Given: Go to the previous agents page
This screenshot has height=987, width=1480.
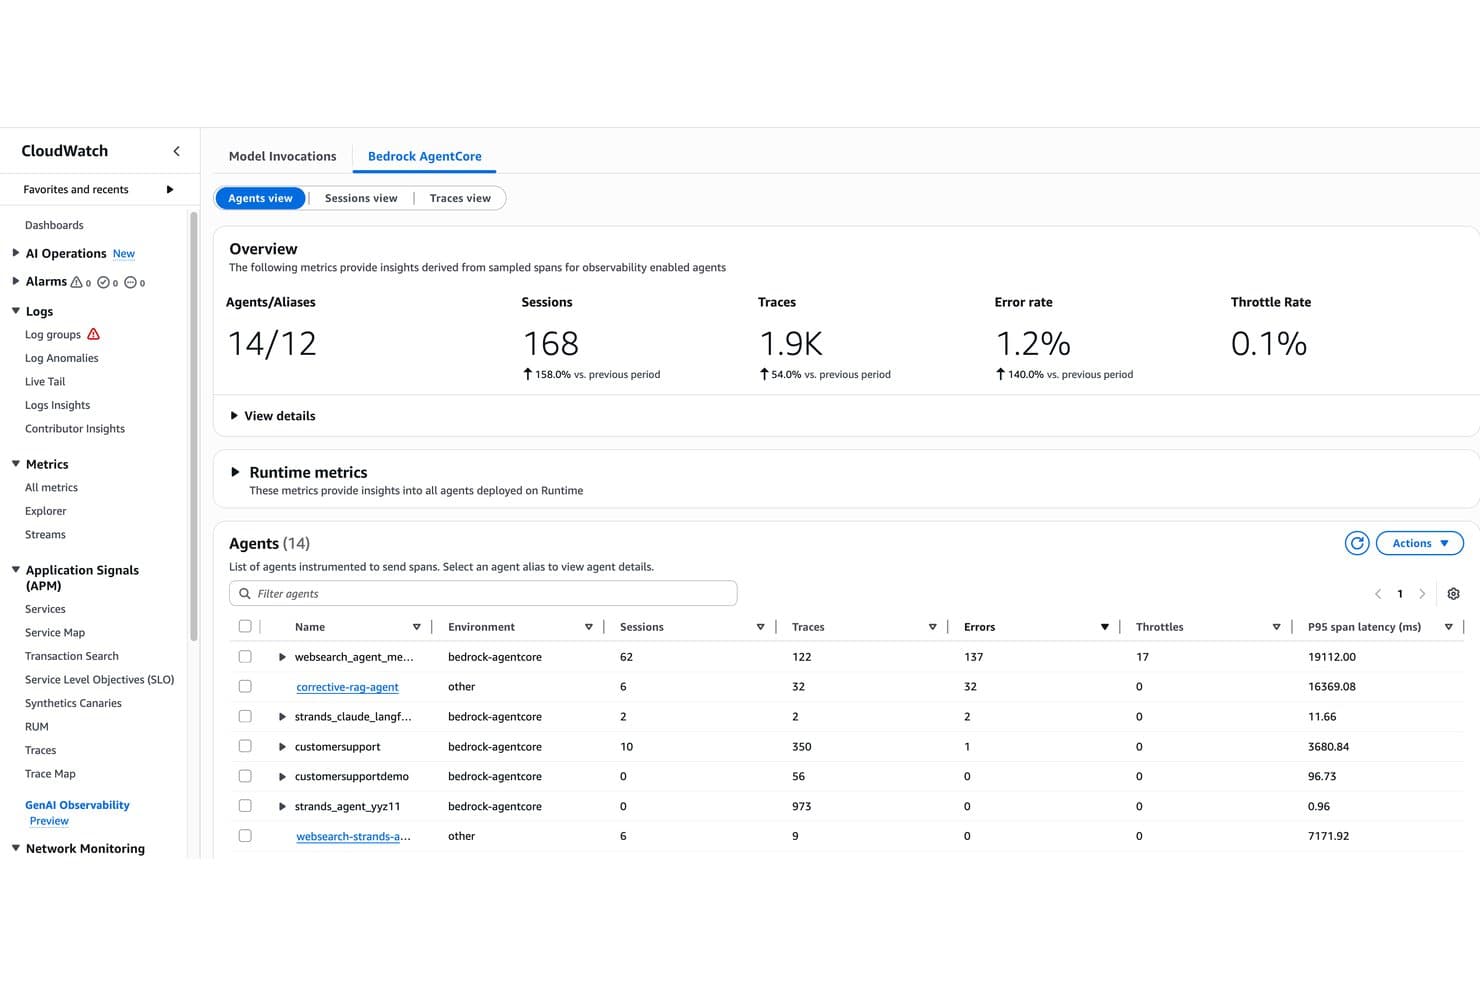Looking at the screenshot, I should 1378,594.
